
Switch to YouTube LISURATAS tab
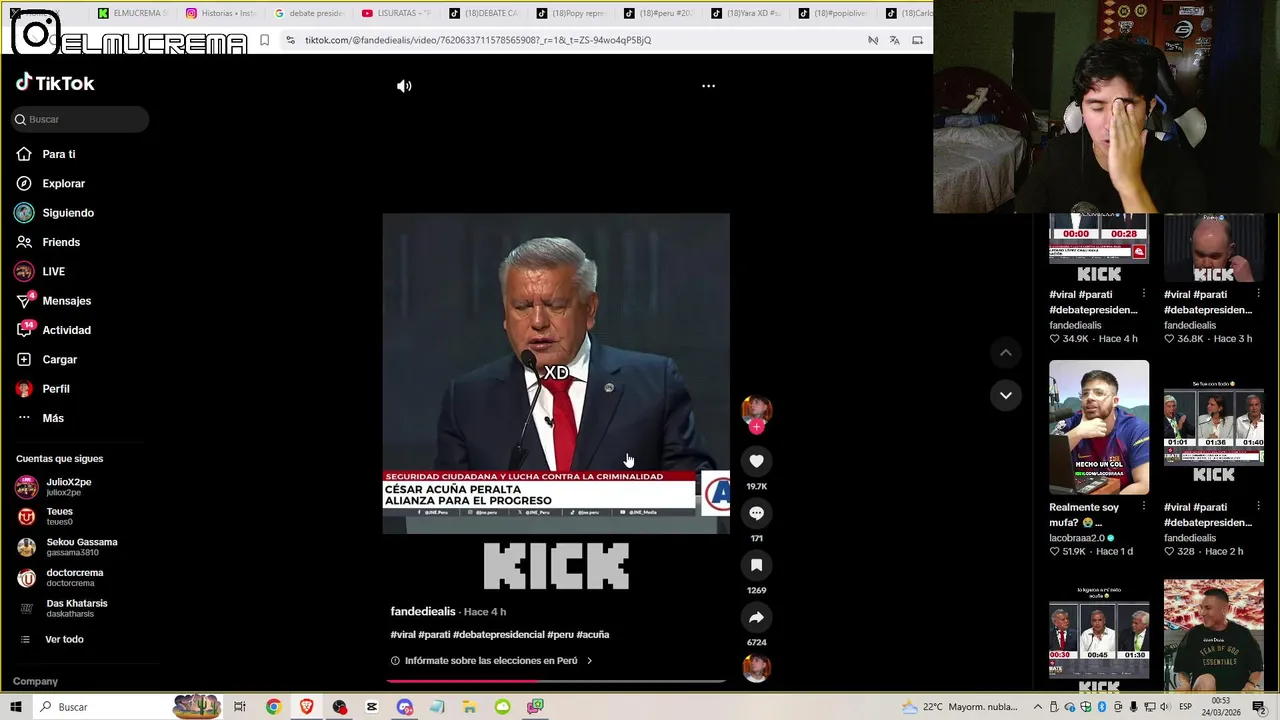click(395, 13)
